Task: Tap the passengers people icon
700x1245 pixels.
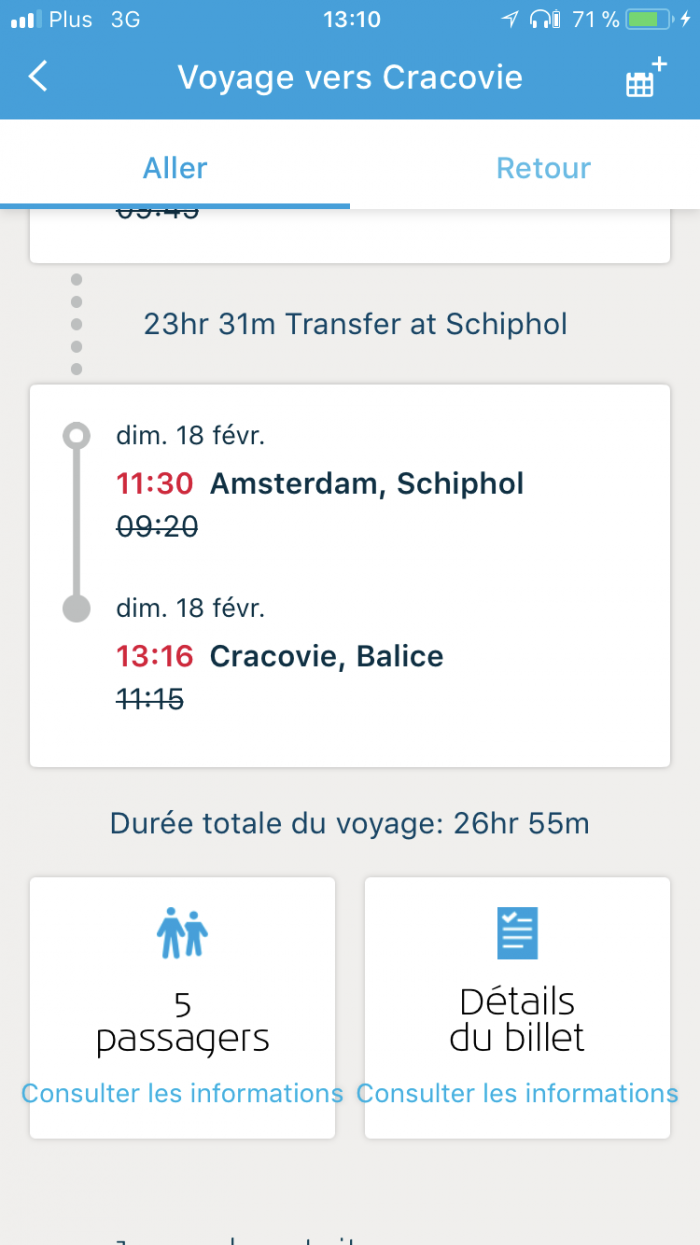Action: (x=182, y=933)
